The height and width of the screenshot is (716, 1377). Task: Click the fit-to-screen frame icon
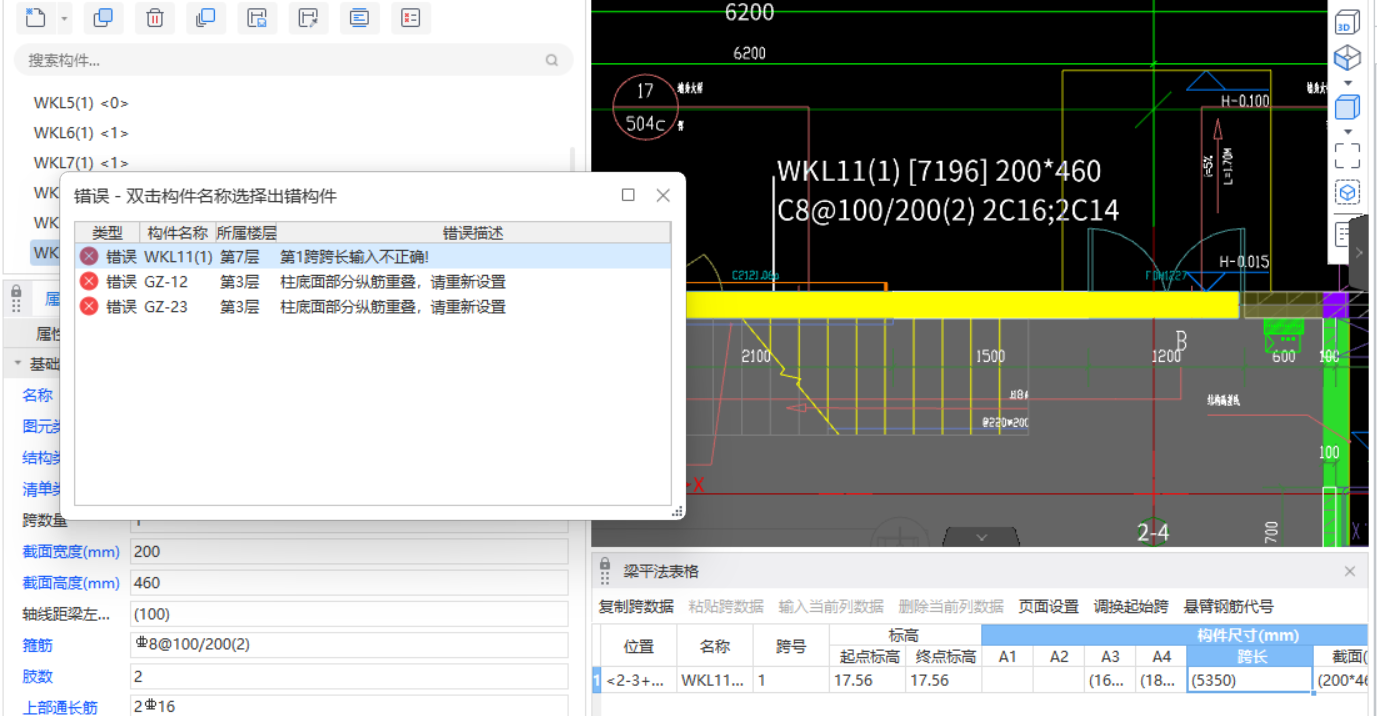point(1347,154)
